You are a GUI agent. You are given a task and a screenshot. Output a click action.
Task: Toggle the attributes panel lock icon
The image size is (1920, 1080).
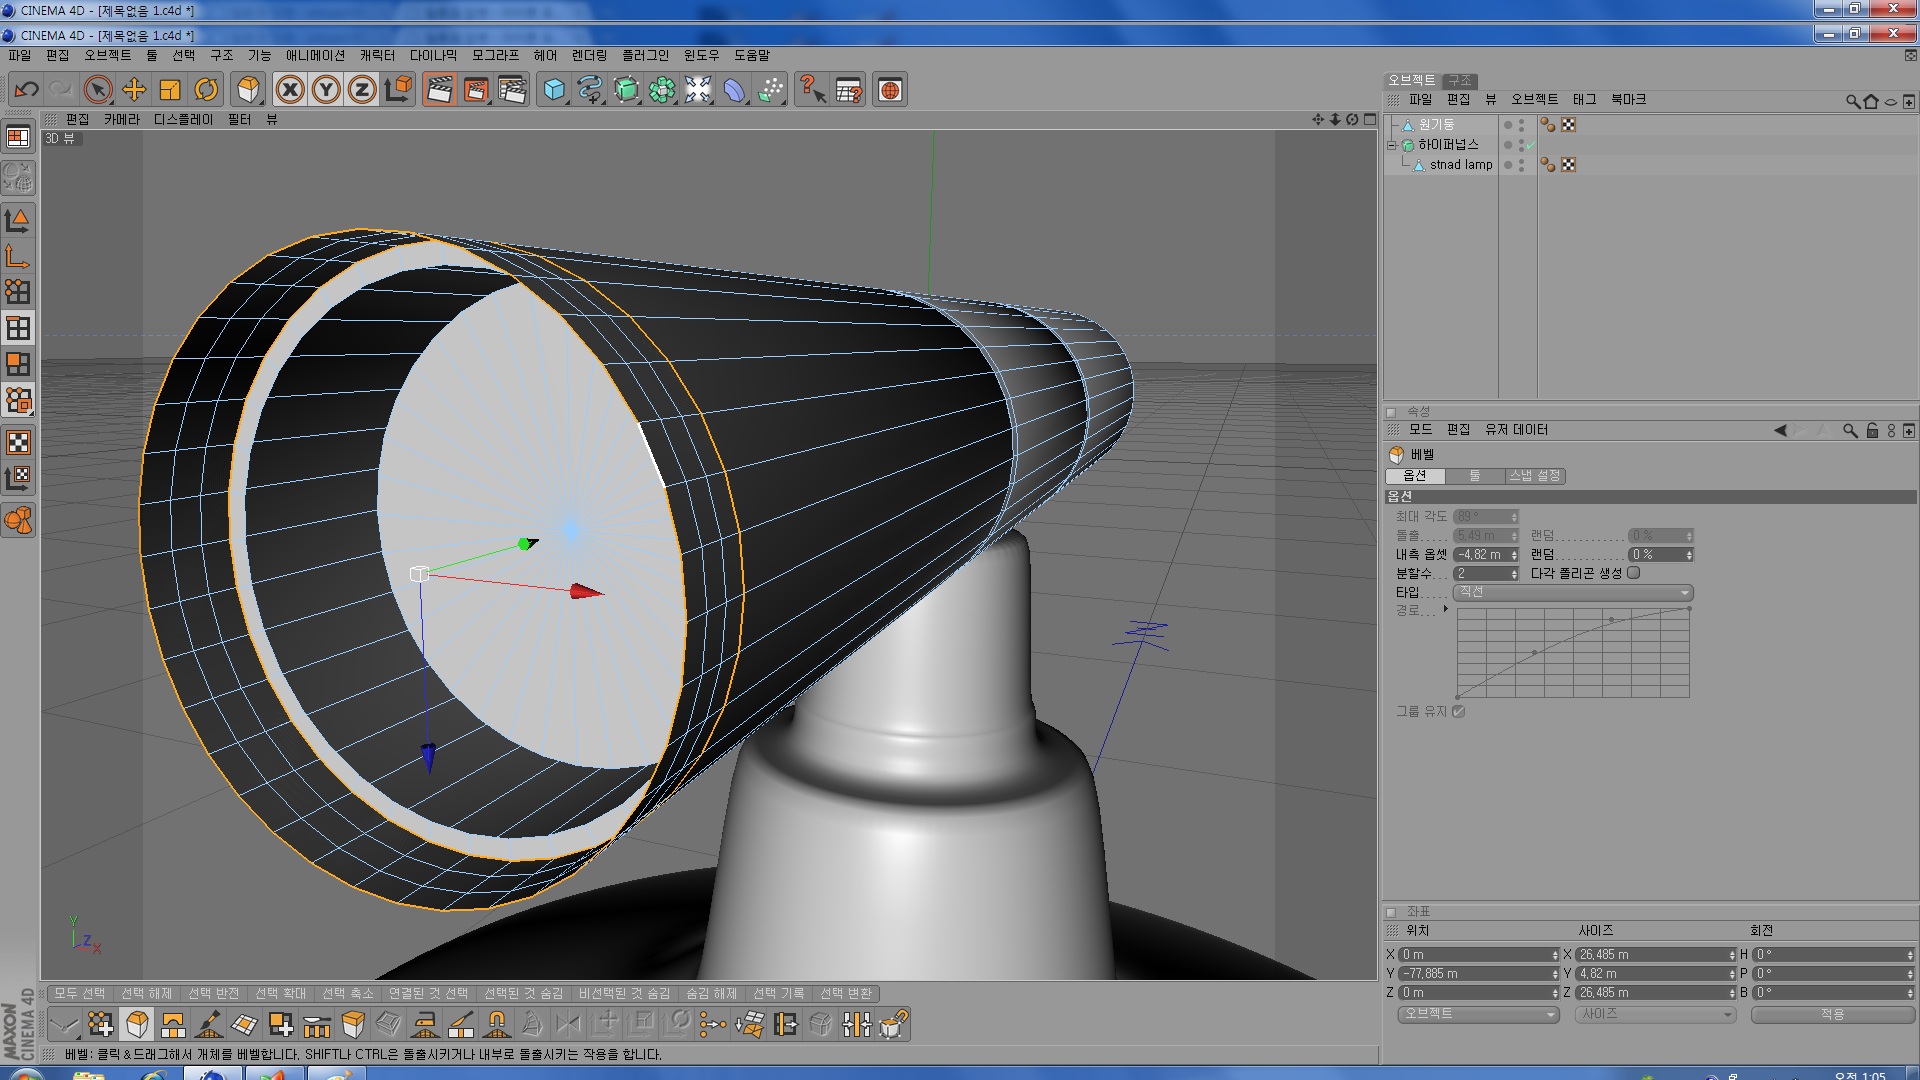tap(1872, 430)
